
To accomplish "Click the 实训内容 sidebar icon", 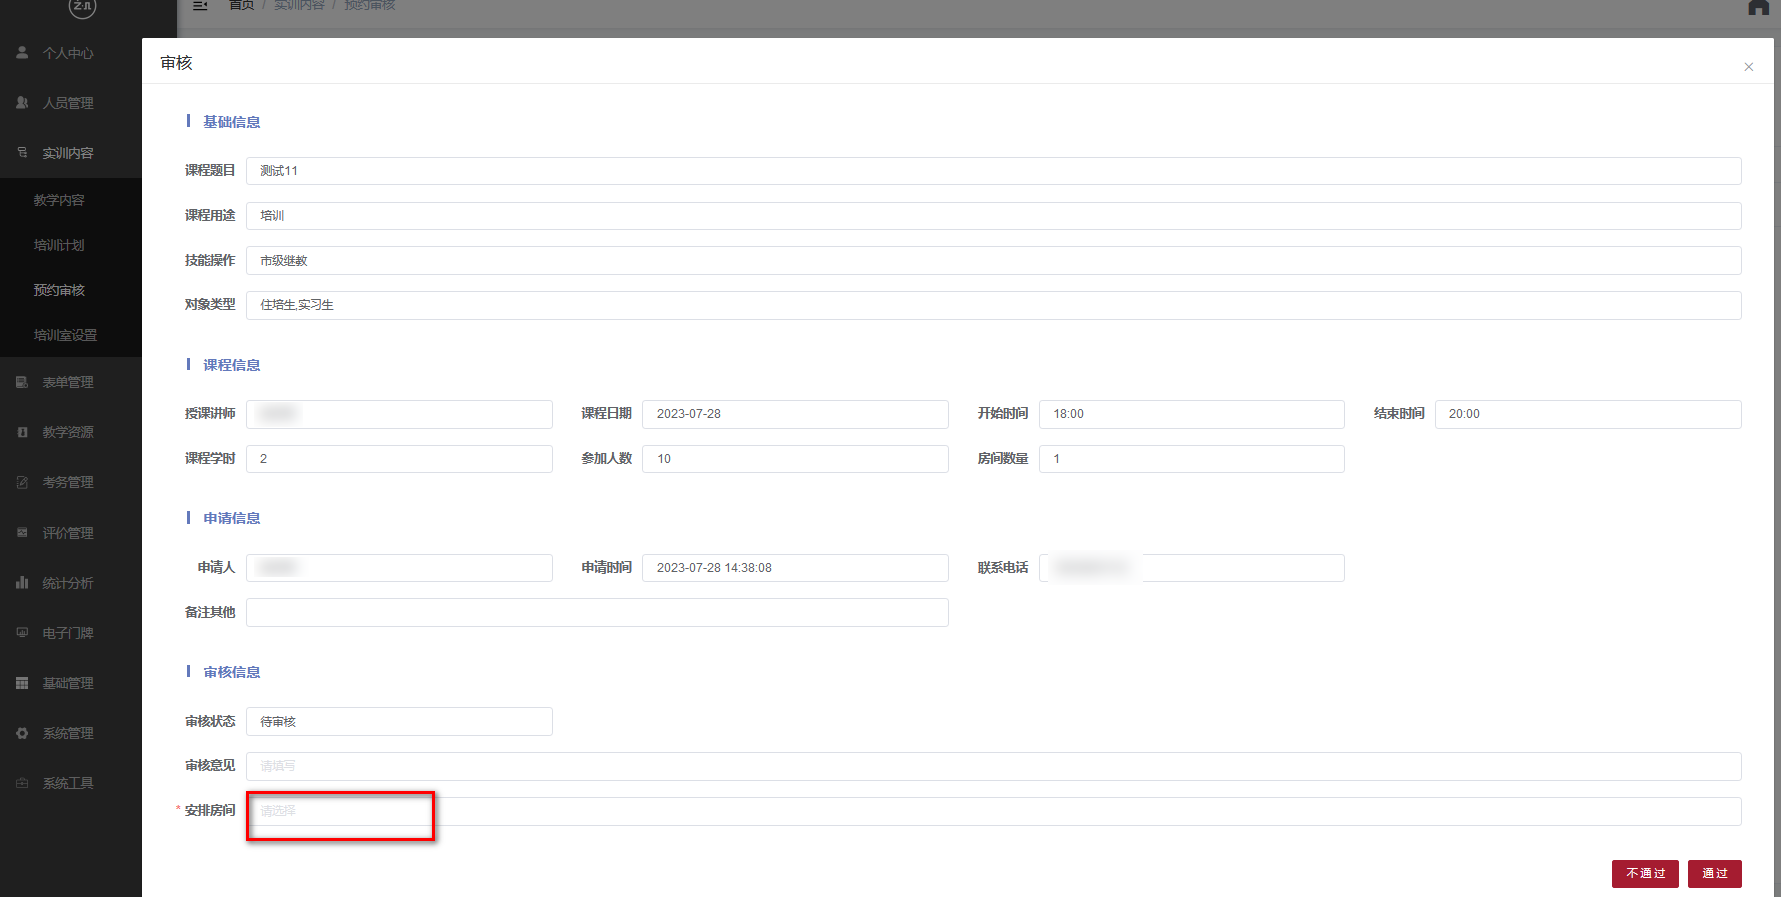I will (22, 153).
